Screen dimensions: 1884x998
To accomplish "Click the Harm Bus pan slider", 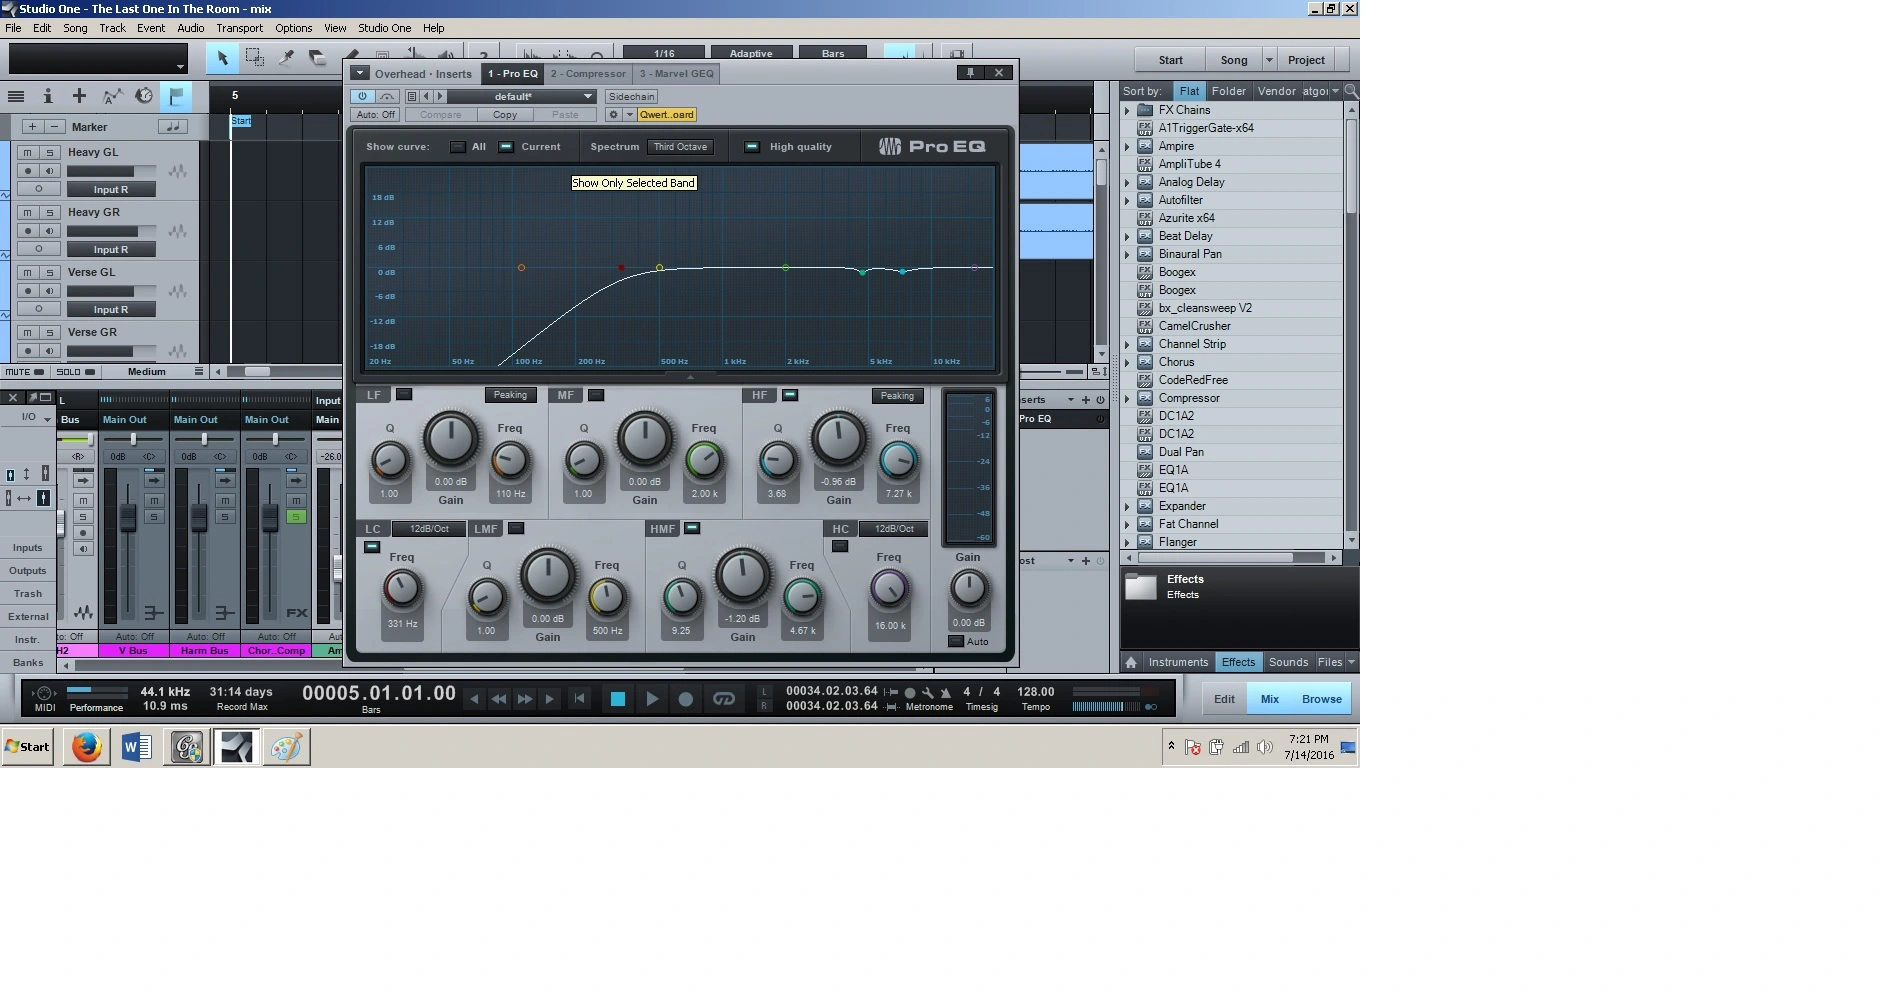I will pos(204,439).
